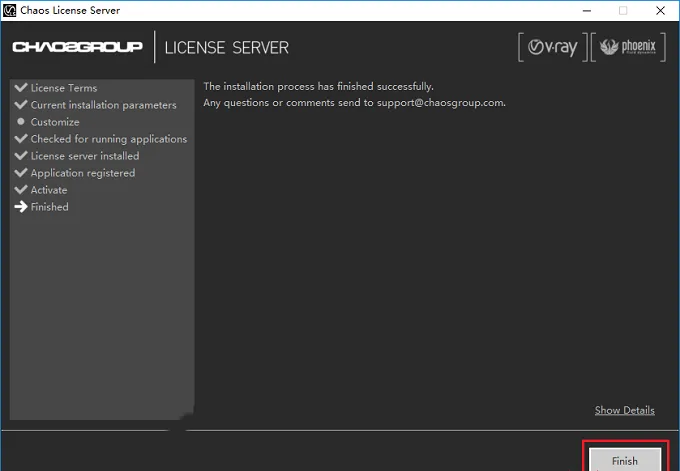The width and height of the screenshot is (680, 471).
Task: Select Application registered step
Action: tap(75, 173)
